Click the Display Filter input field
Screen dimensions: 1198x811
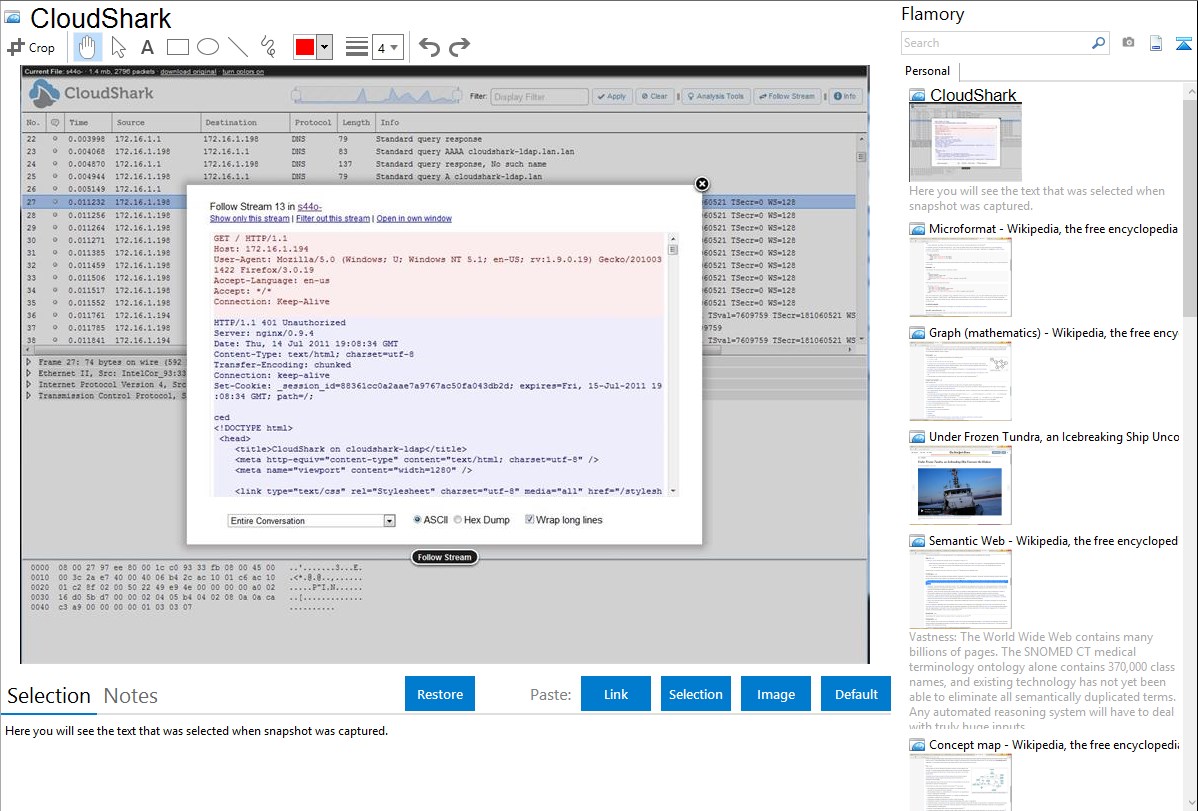tap(539, 97)
